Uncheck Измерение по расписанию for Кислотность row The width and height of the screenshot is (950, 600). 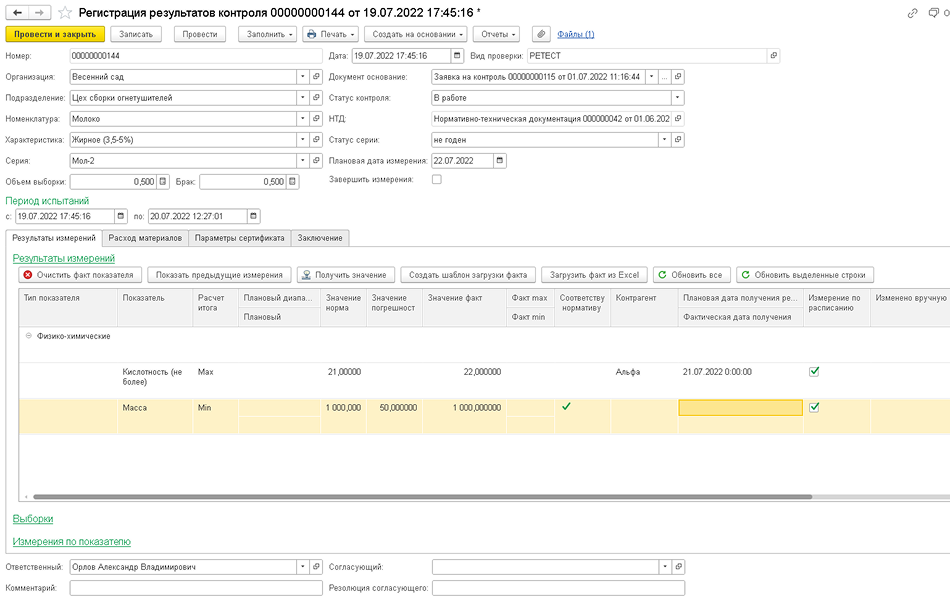pos(814,372)
